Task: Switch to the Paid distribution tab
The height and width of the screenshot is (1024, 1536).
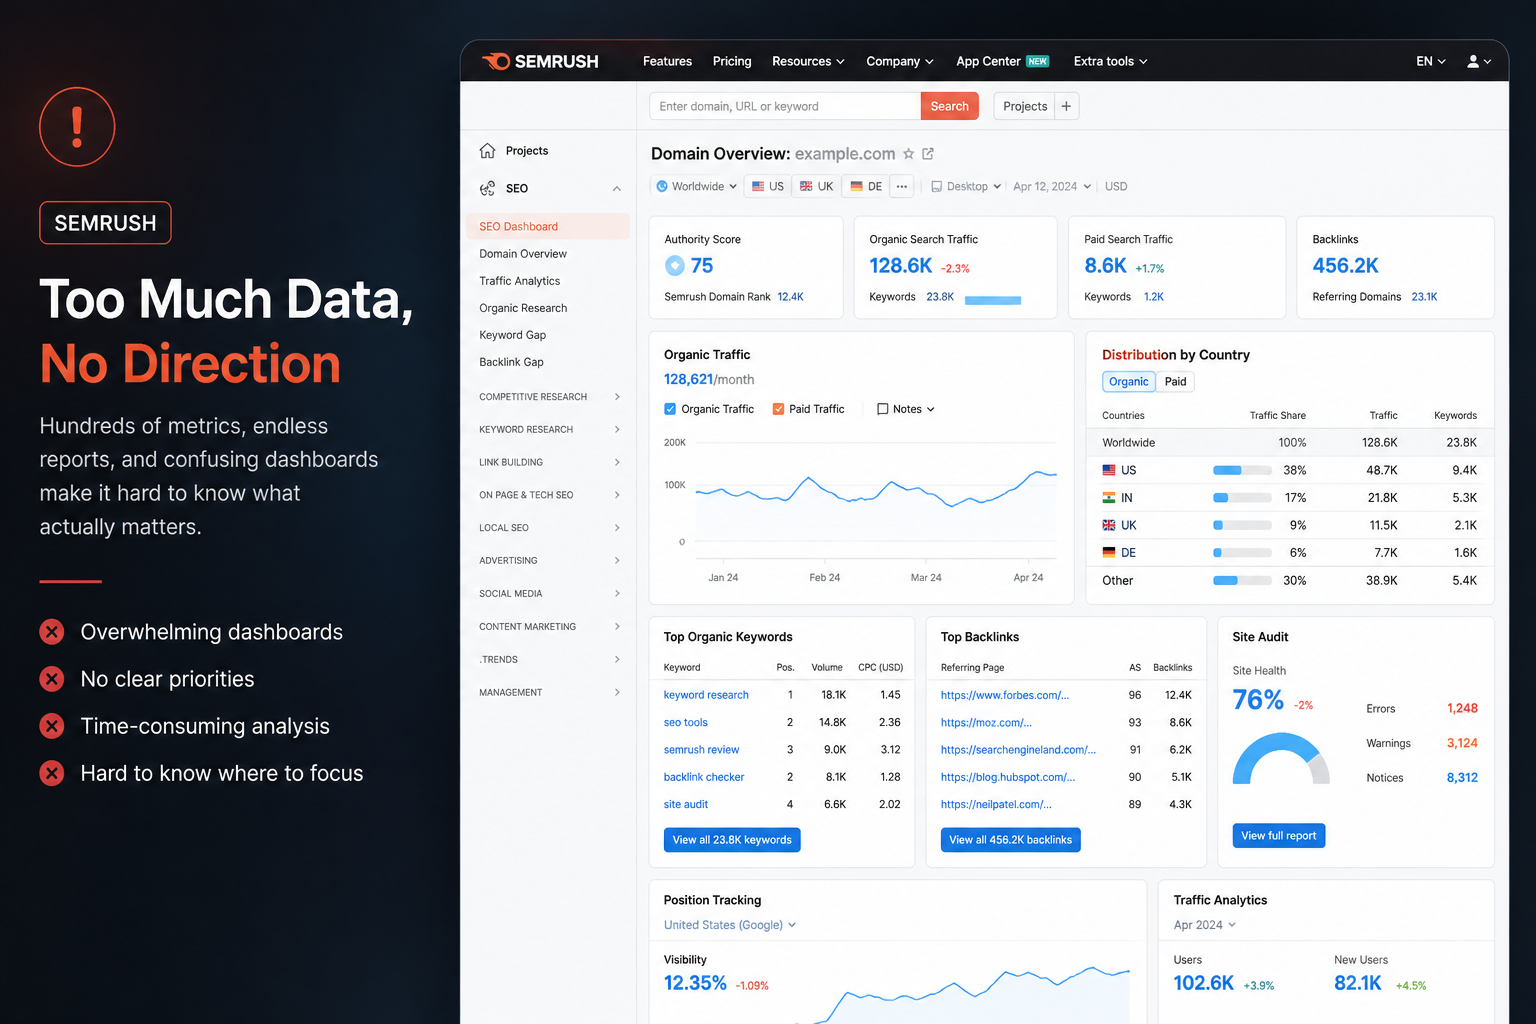Action: point(1176,382)
